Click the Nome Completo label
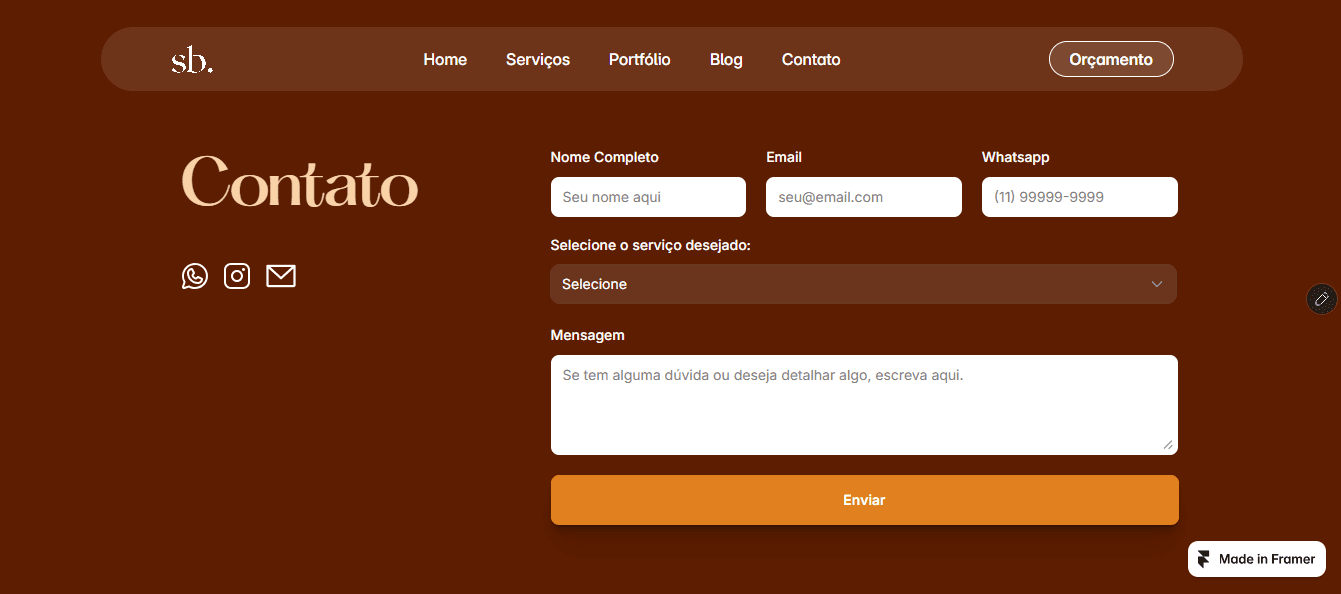1341x594 pixels. point(605,157)
